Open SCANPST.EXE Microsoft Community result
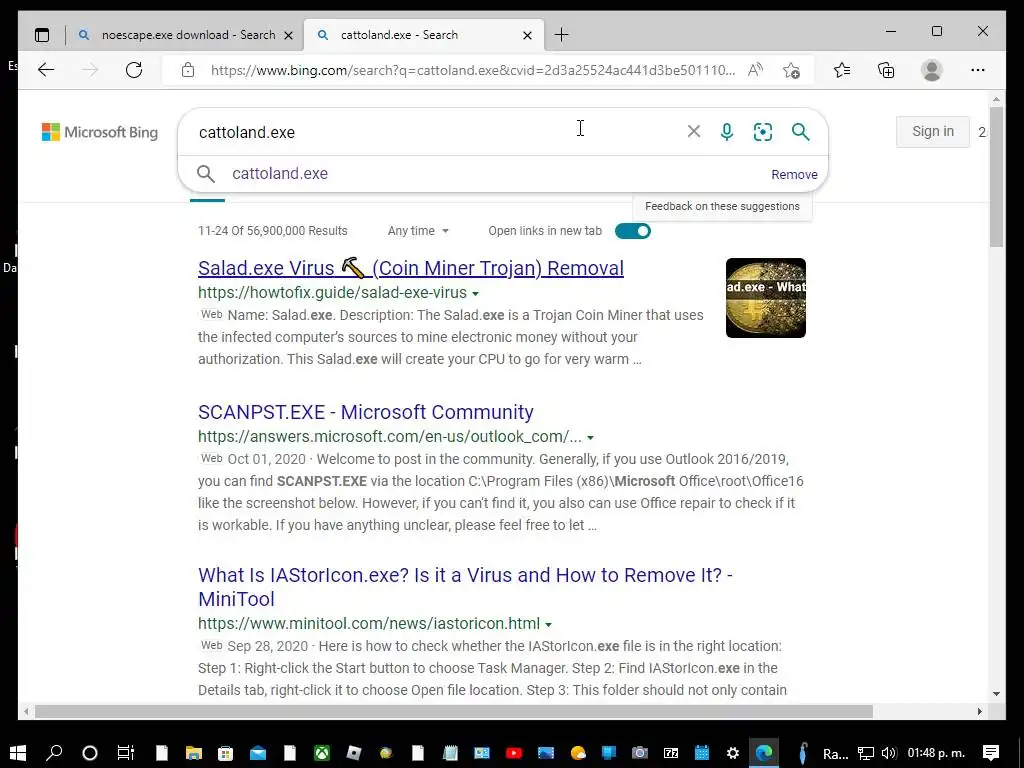 pos(366,412)
